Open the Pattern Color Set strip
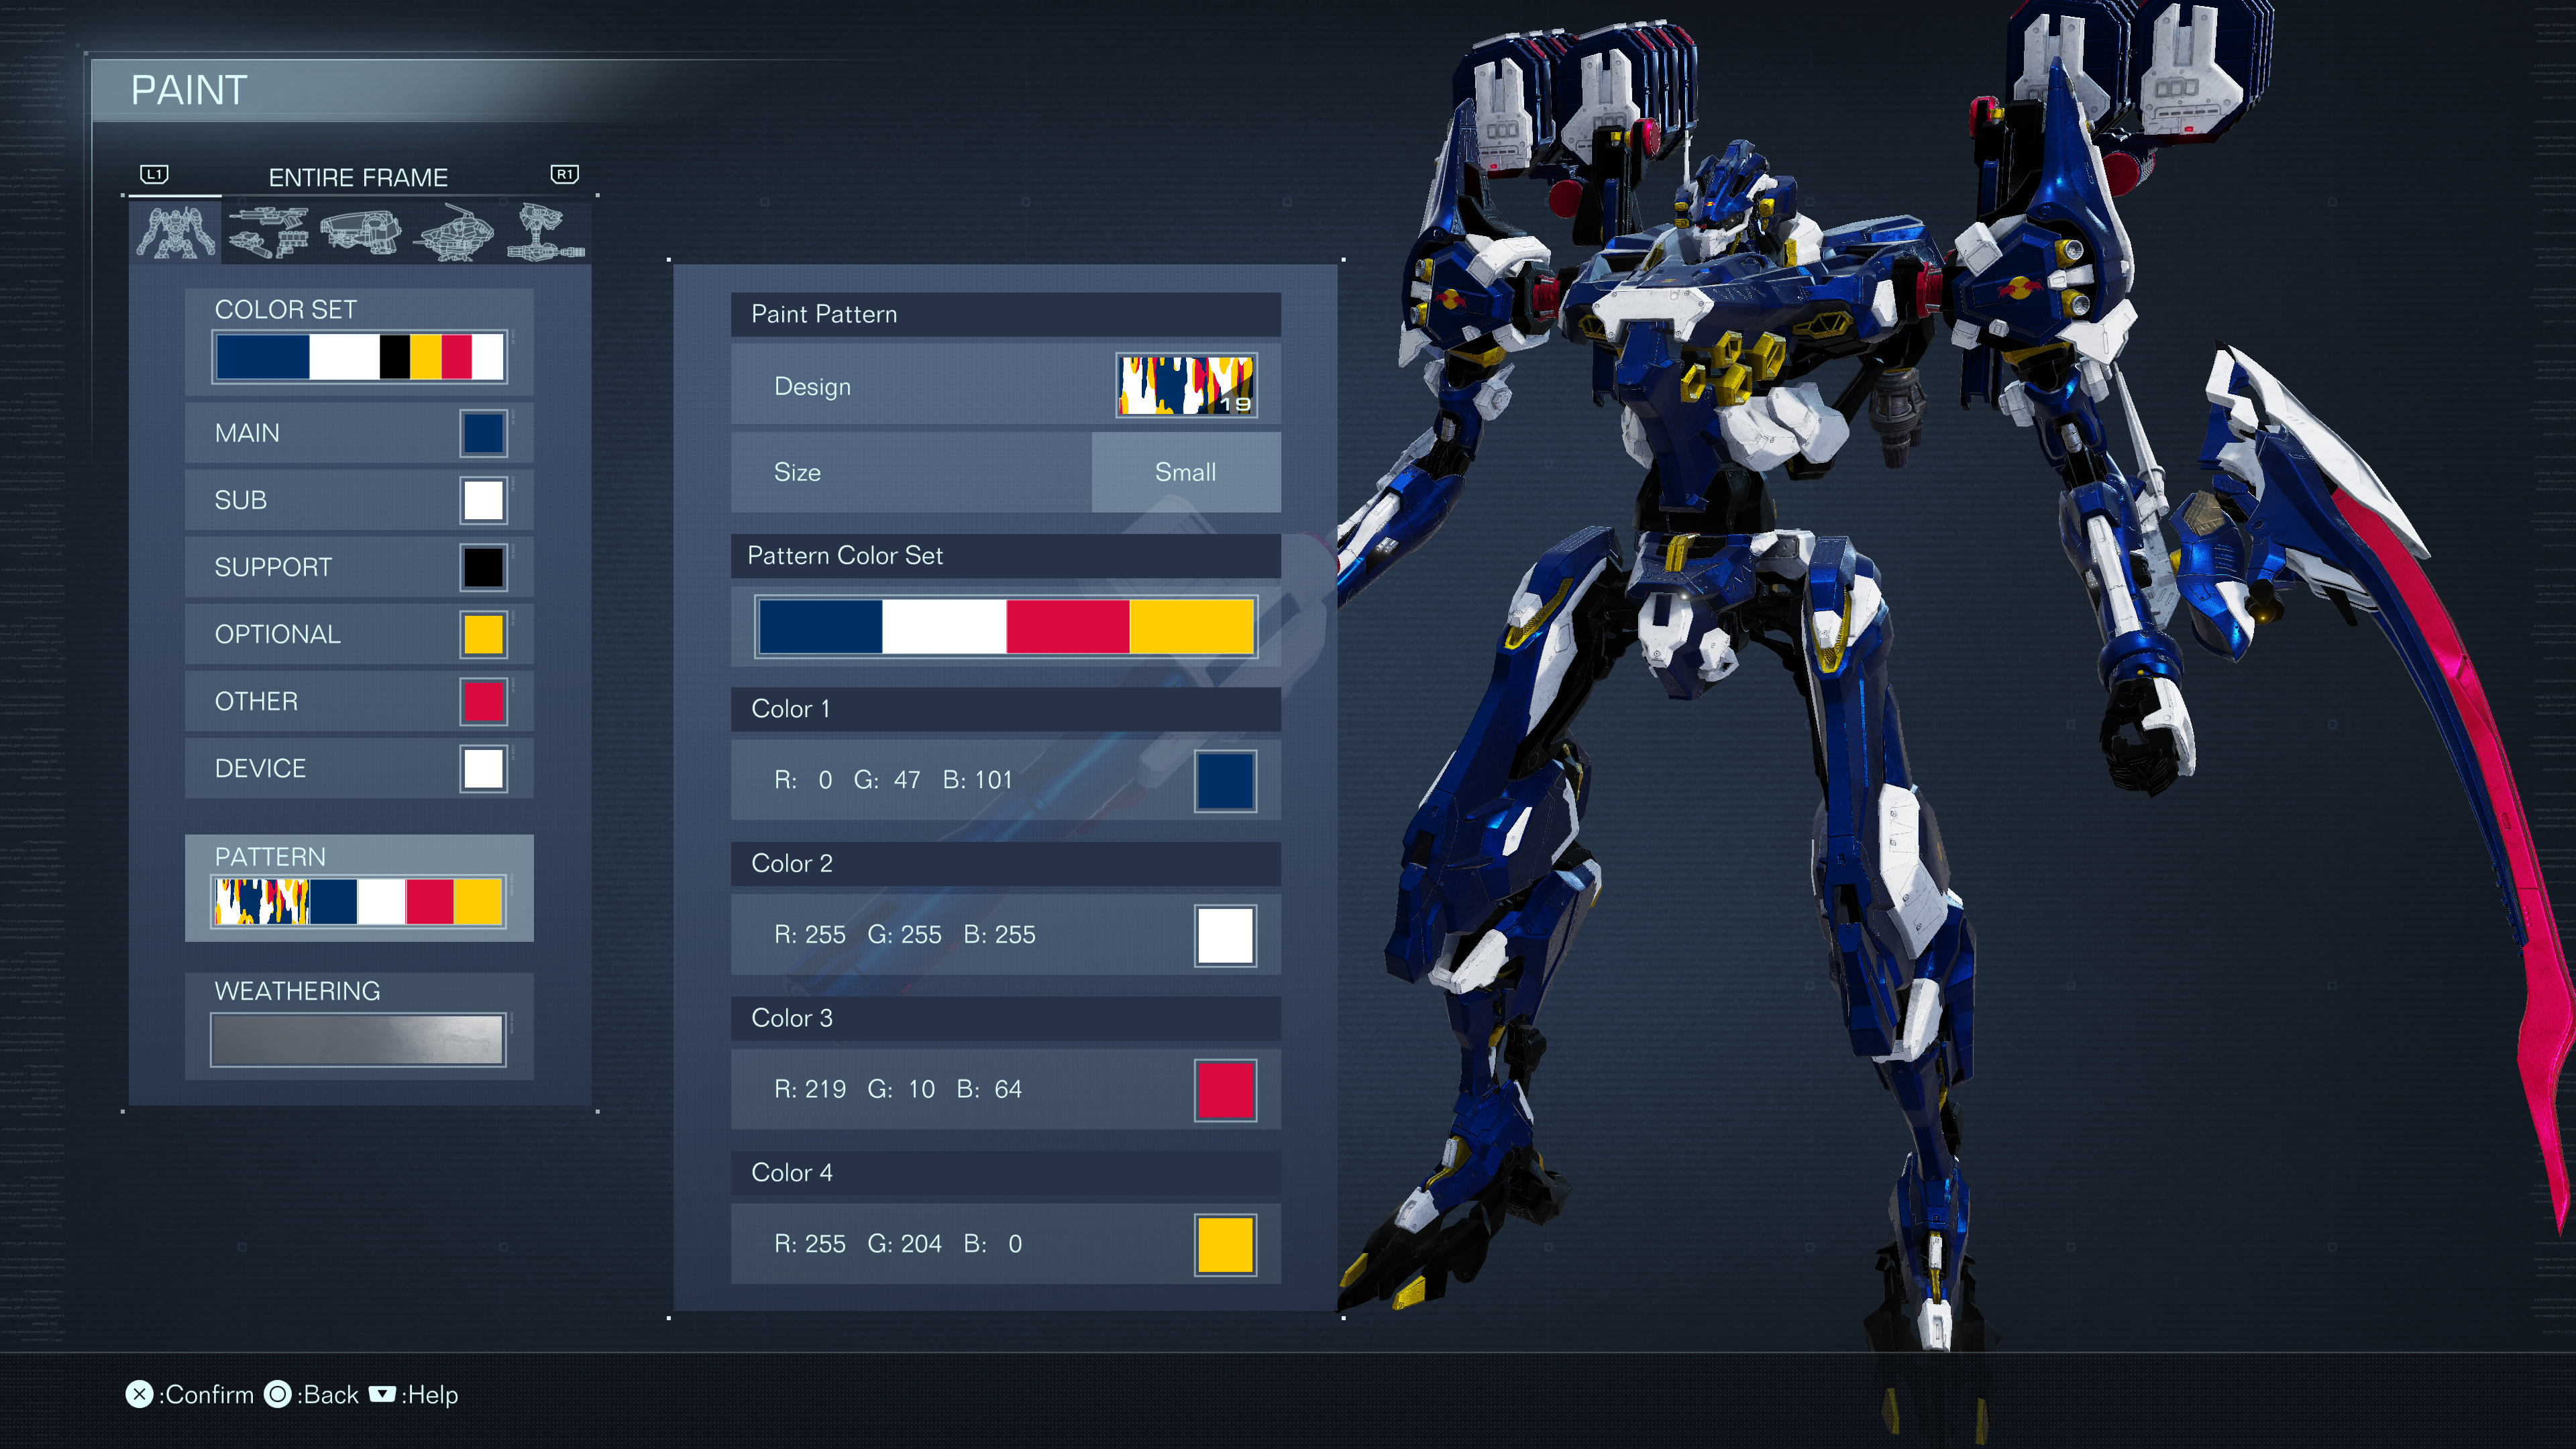 pyautogui.click(x=1005, y=626)
